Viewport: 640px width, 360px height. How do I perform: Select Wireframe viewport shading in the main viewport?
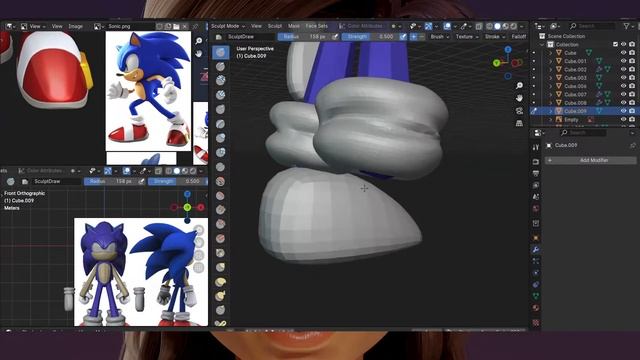489,26
